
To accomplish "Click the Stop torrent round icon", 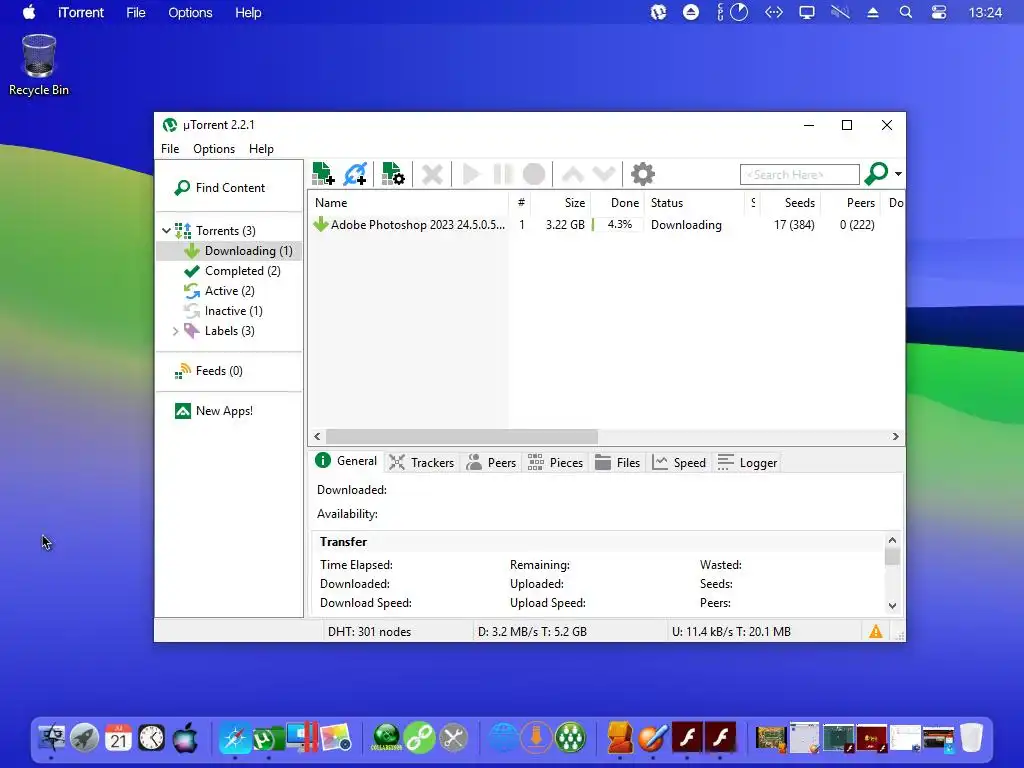I will (x=534, y=174).
